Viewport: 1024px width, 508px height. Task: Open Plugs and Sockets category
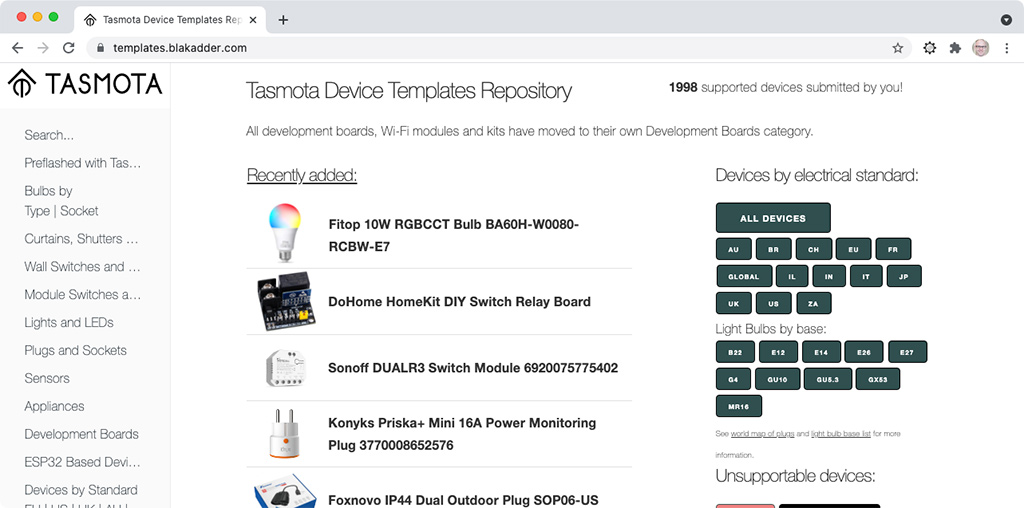coord(75,351)
